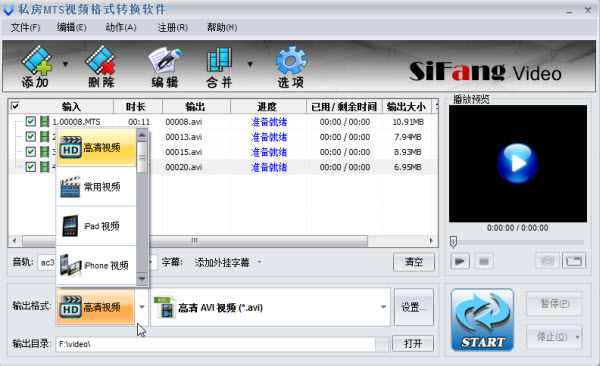Click the 打开 open folder button

[x=413, y=343]
